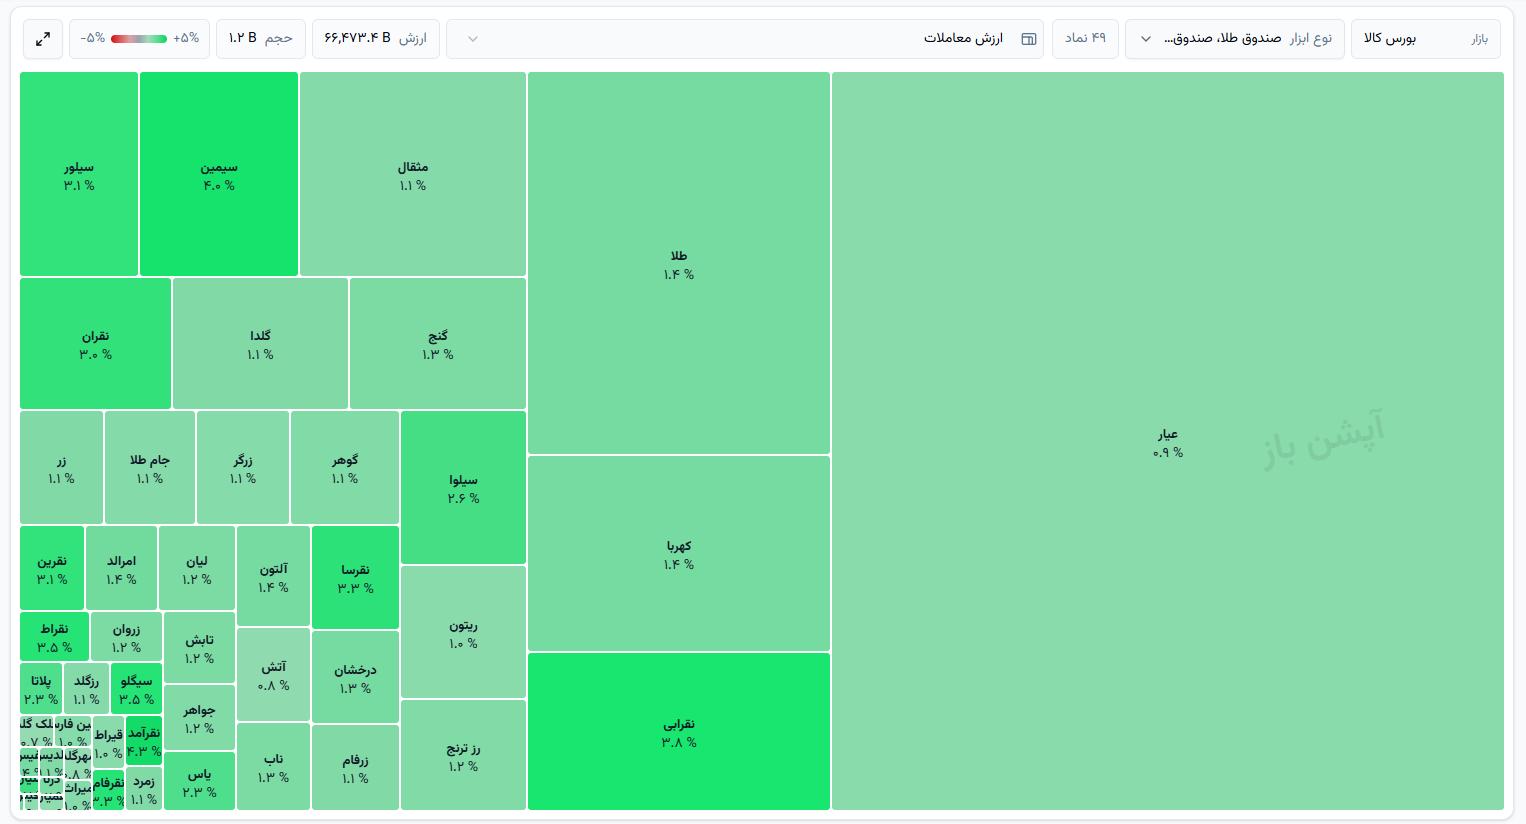Select the عیار treemap tile
1526x824 pixels.
pos(1167,441)
